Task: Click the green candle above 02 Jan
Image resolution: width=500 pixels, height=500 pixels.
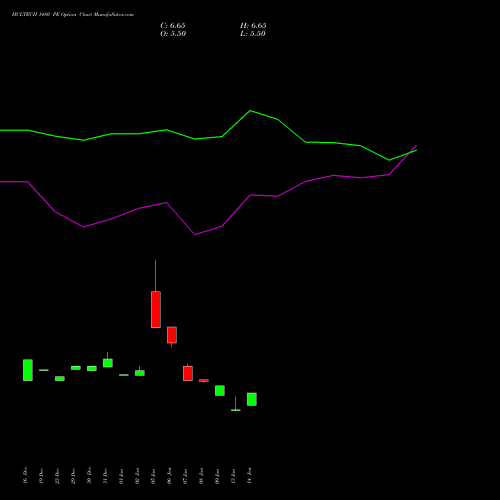Action: coord(140,373)
